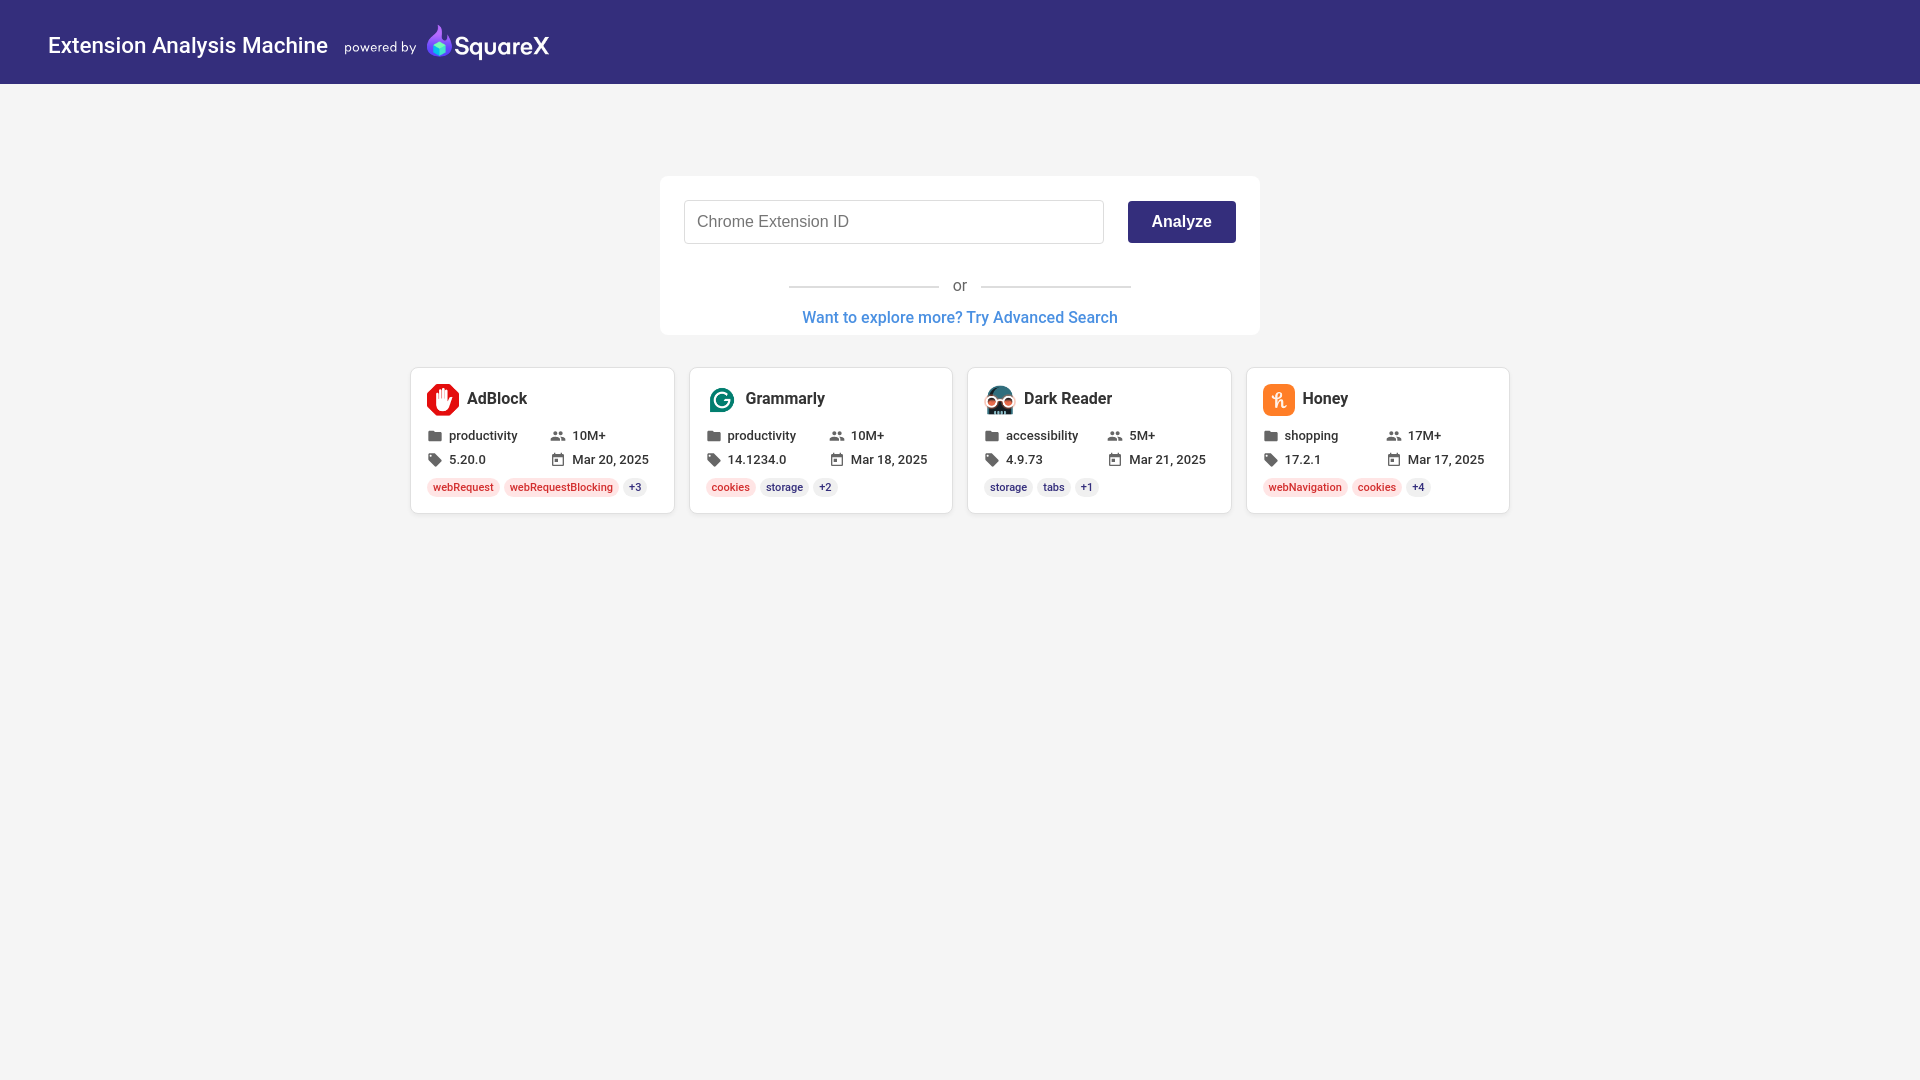
Task: Open the Grammarly extension card title
Action: (x=785, y=399)
